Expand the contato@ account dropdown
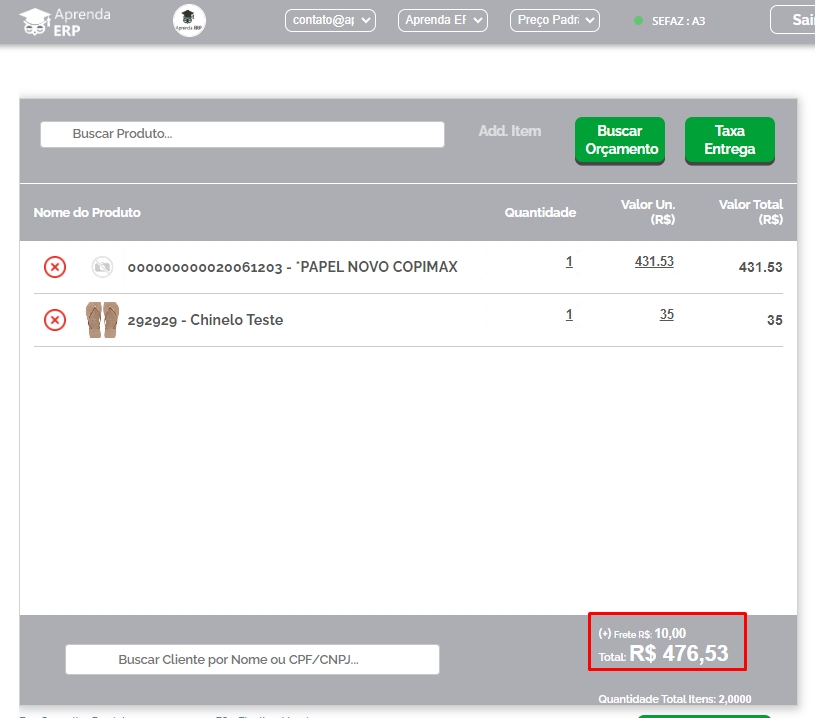The height and width of the screenshot is (718, 815). [x=330, y=20]
